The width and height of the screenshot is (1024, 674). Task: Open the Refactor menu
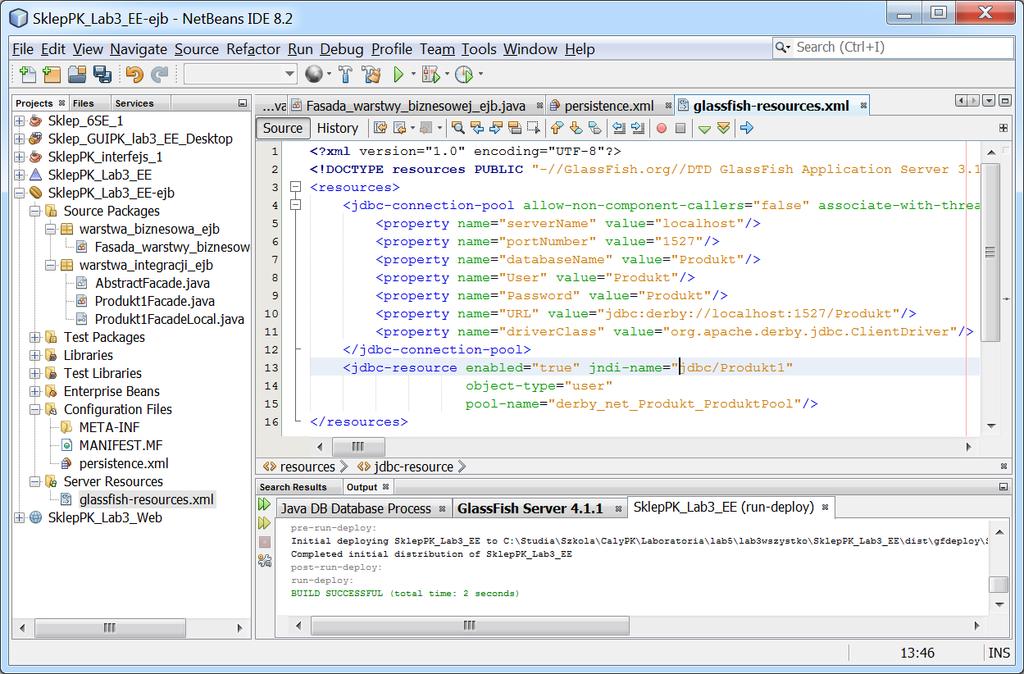click(x=253, y=49)
